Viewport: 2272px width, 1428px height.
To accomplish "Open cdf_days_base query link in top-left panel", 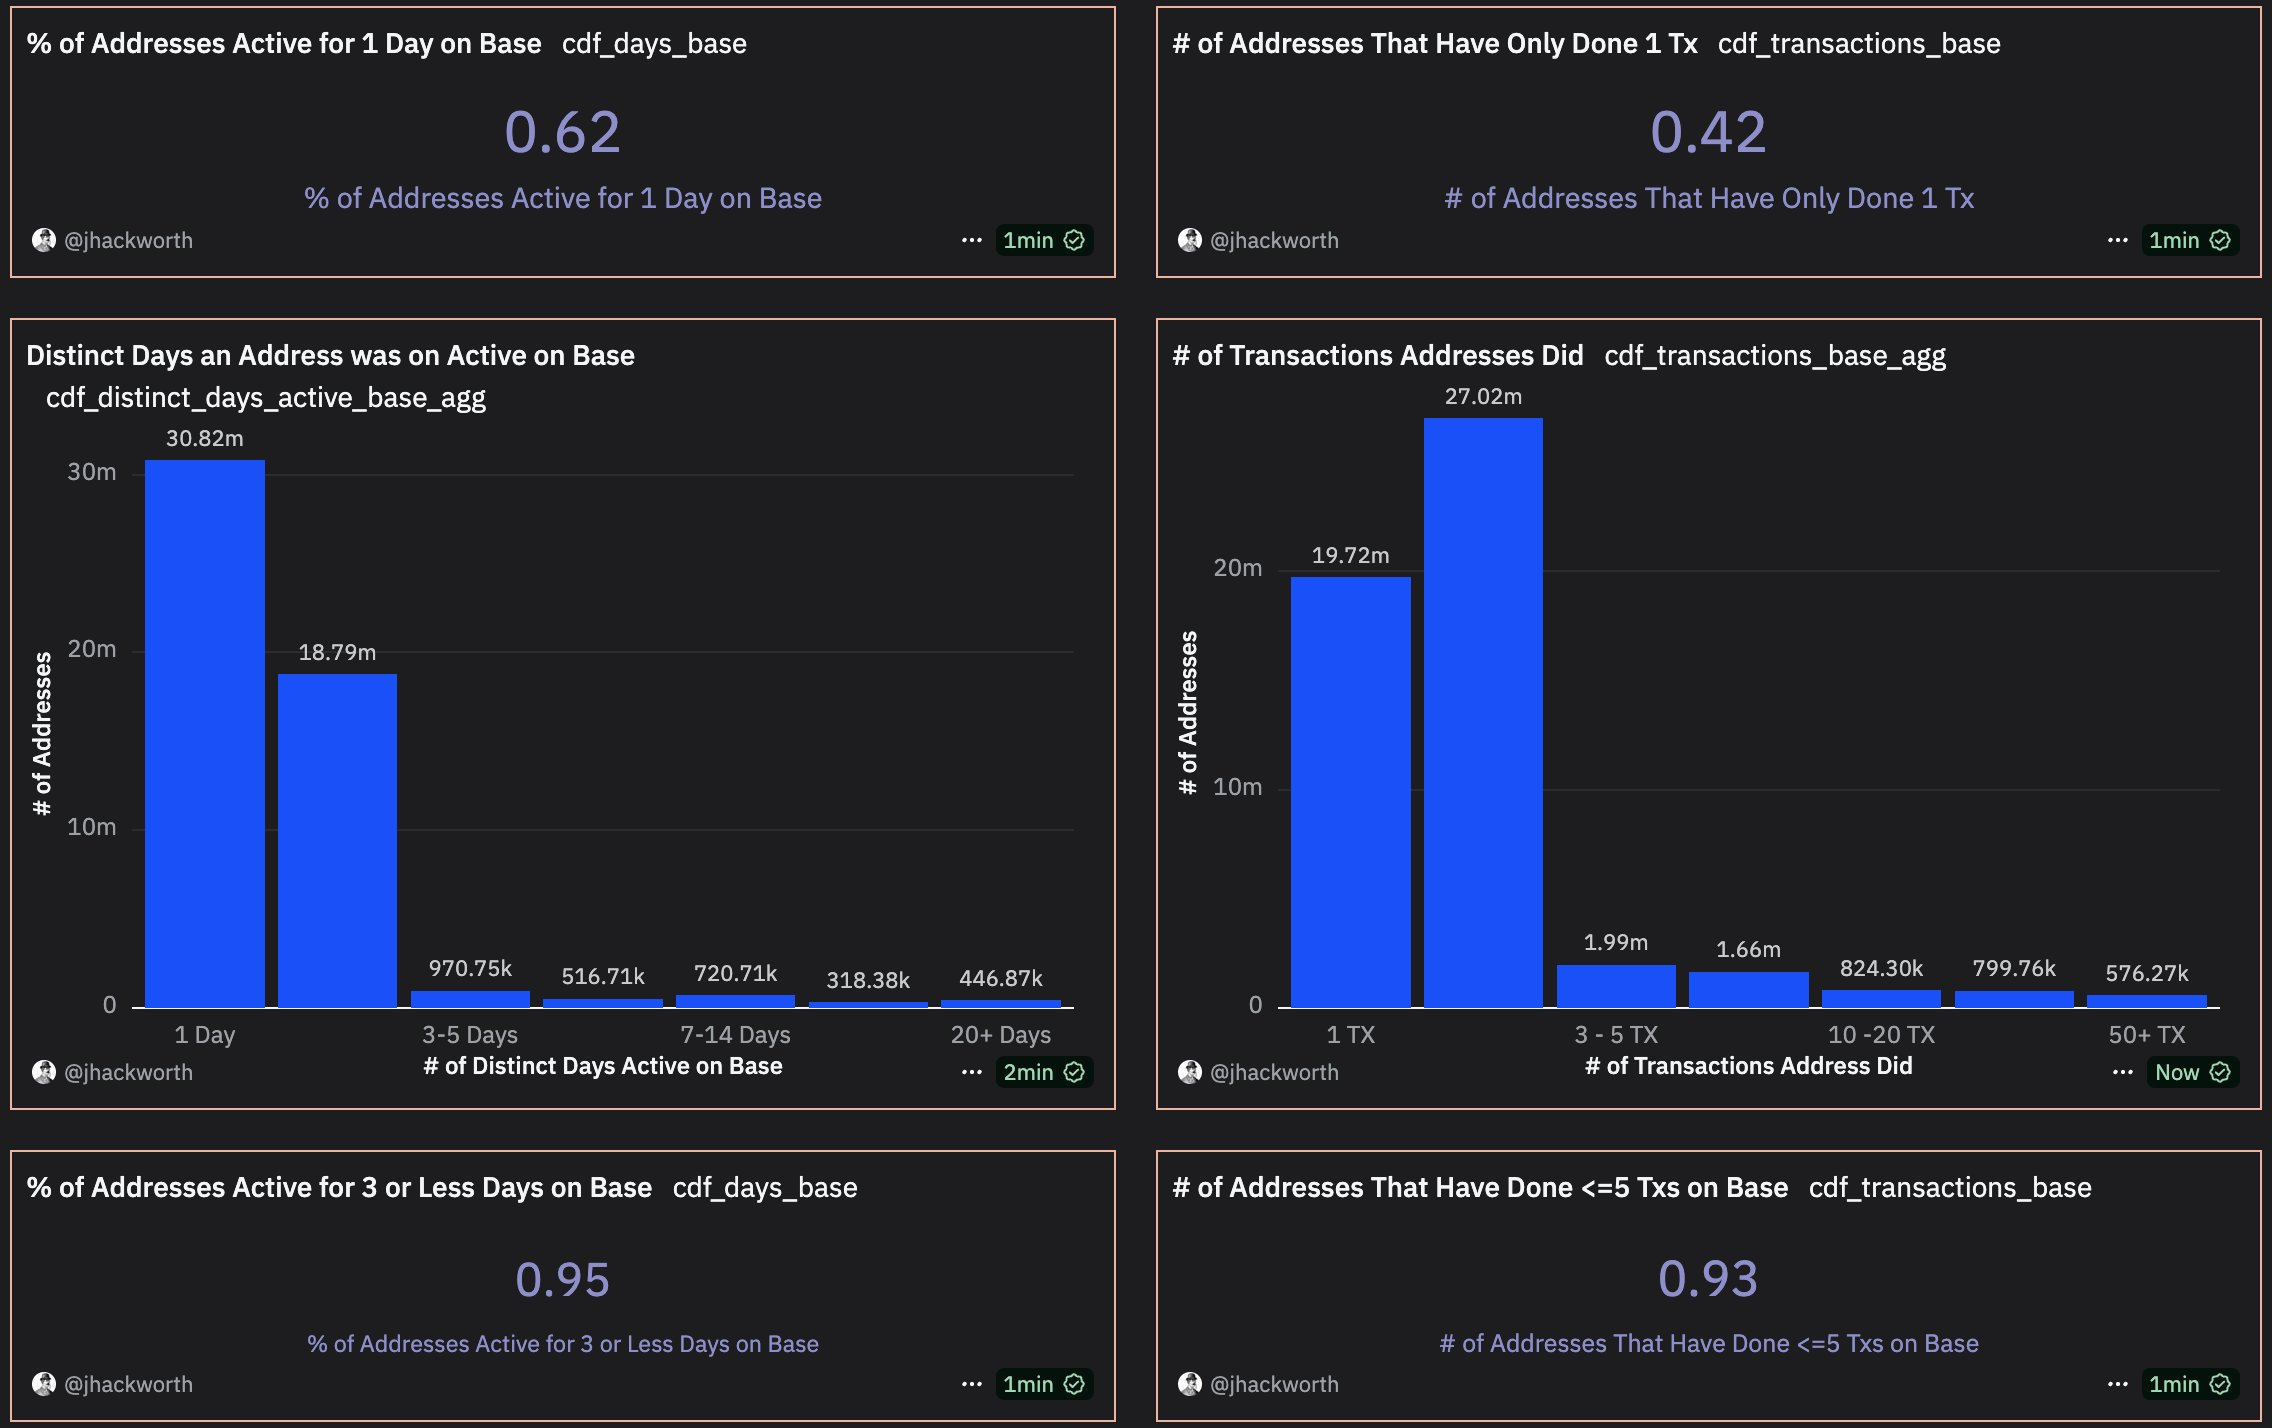I will click(x=654, y=44).
